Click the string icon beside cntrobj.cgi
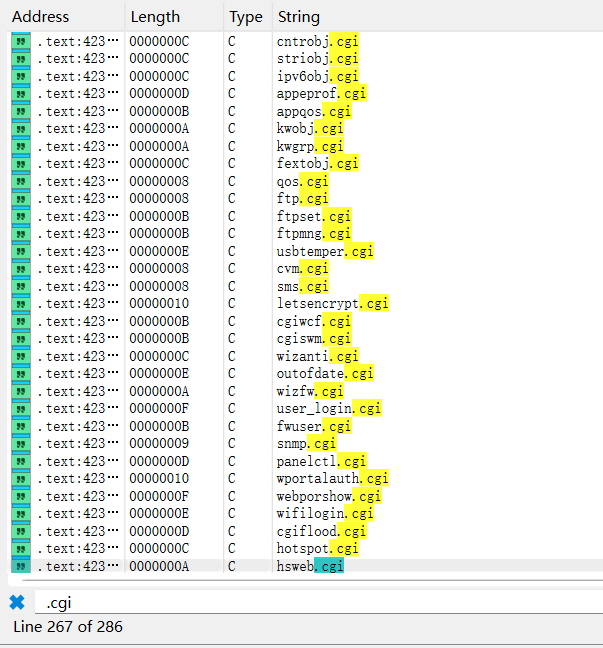 coord(21,41)
